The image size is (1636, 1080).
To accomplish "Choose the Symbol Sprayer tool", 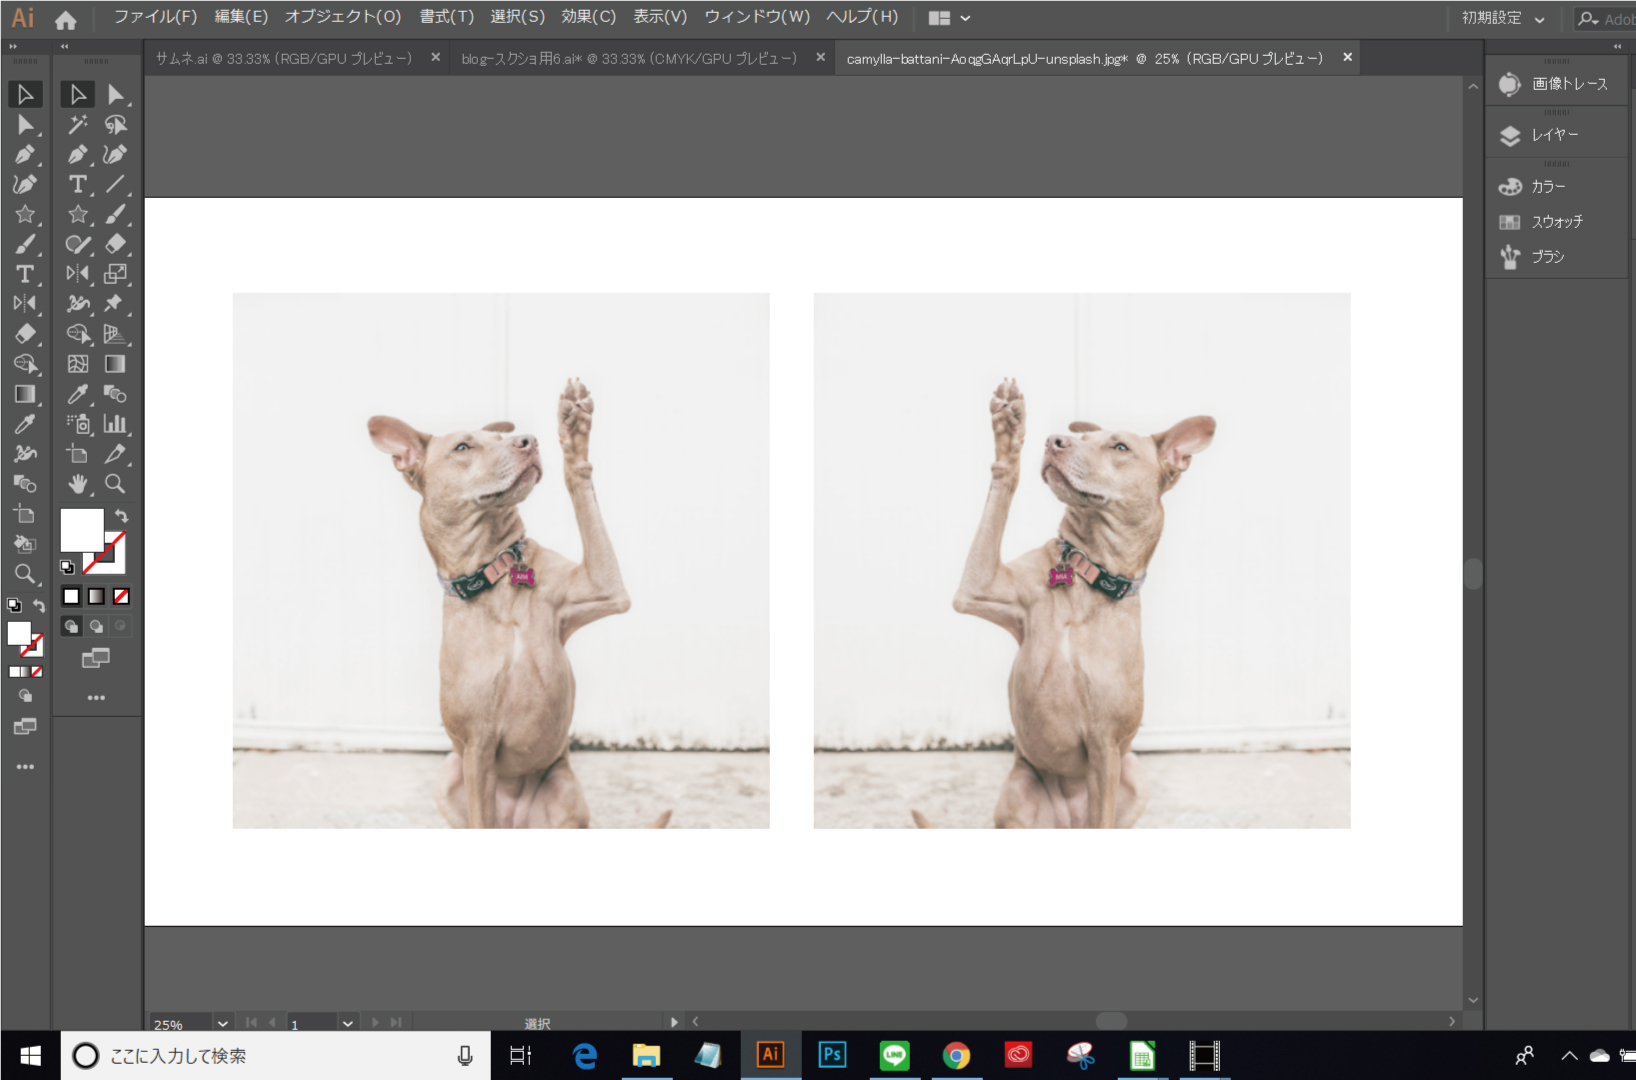I will [x=78, y=424].
